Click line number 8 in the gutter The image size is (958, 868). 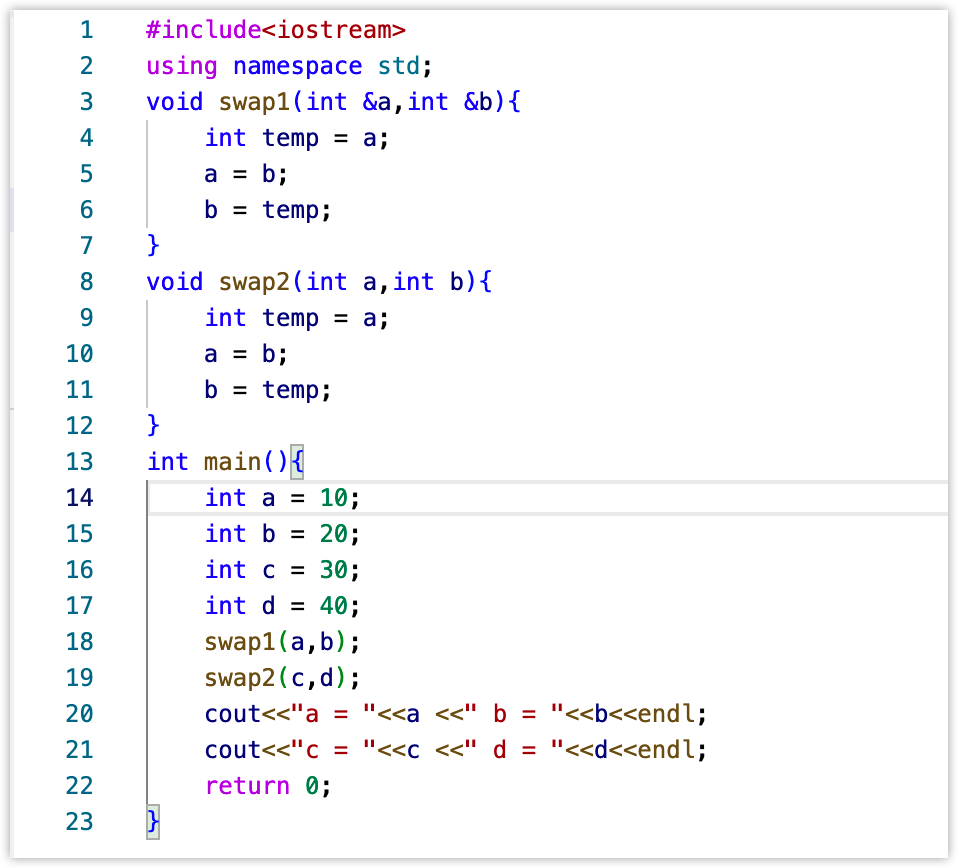[x=87, y=282]
